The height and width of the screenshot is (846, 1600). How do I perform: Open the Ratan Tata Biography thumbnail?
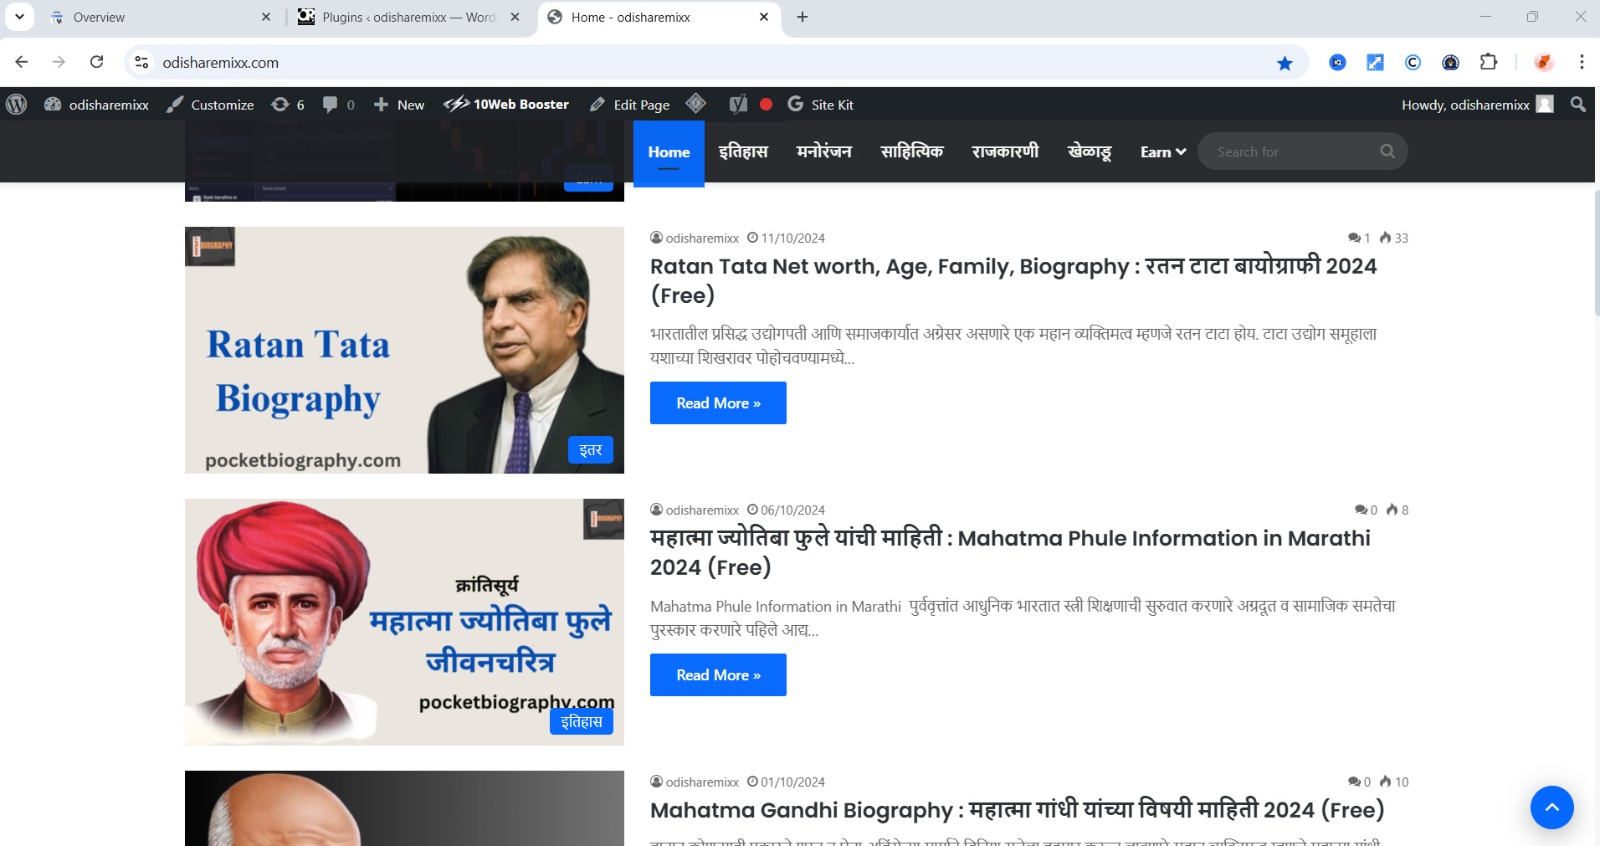(x=404, y=350)
